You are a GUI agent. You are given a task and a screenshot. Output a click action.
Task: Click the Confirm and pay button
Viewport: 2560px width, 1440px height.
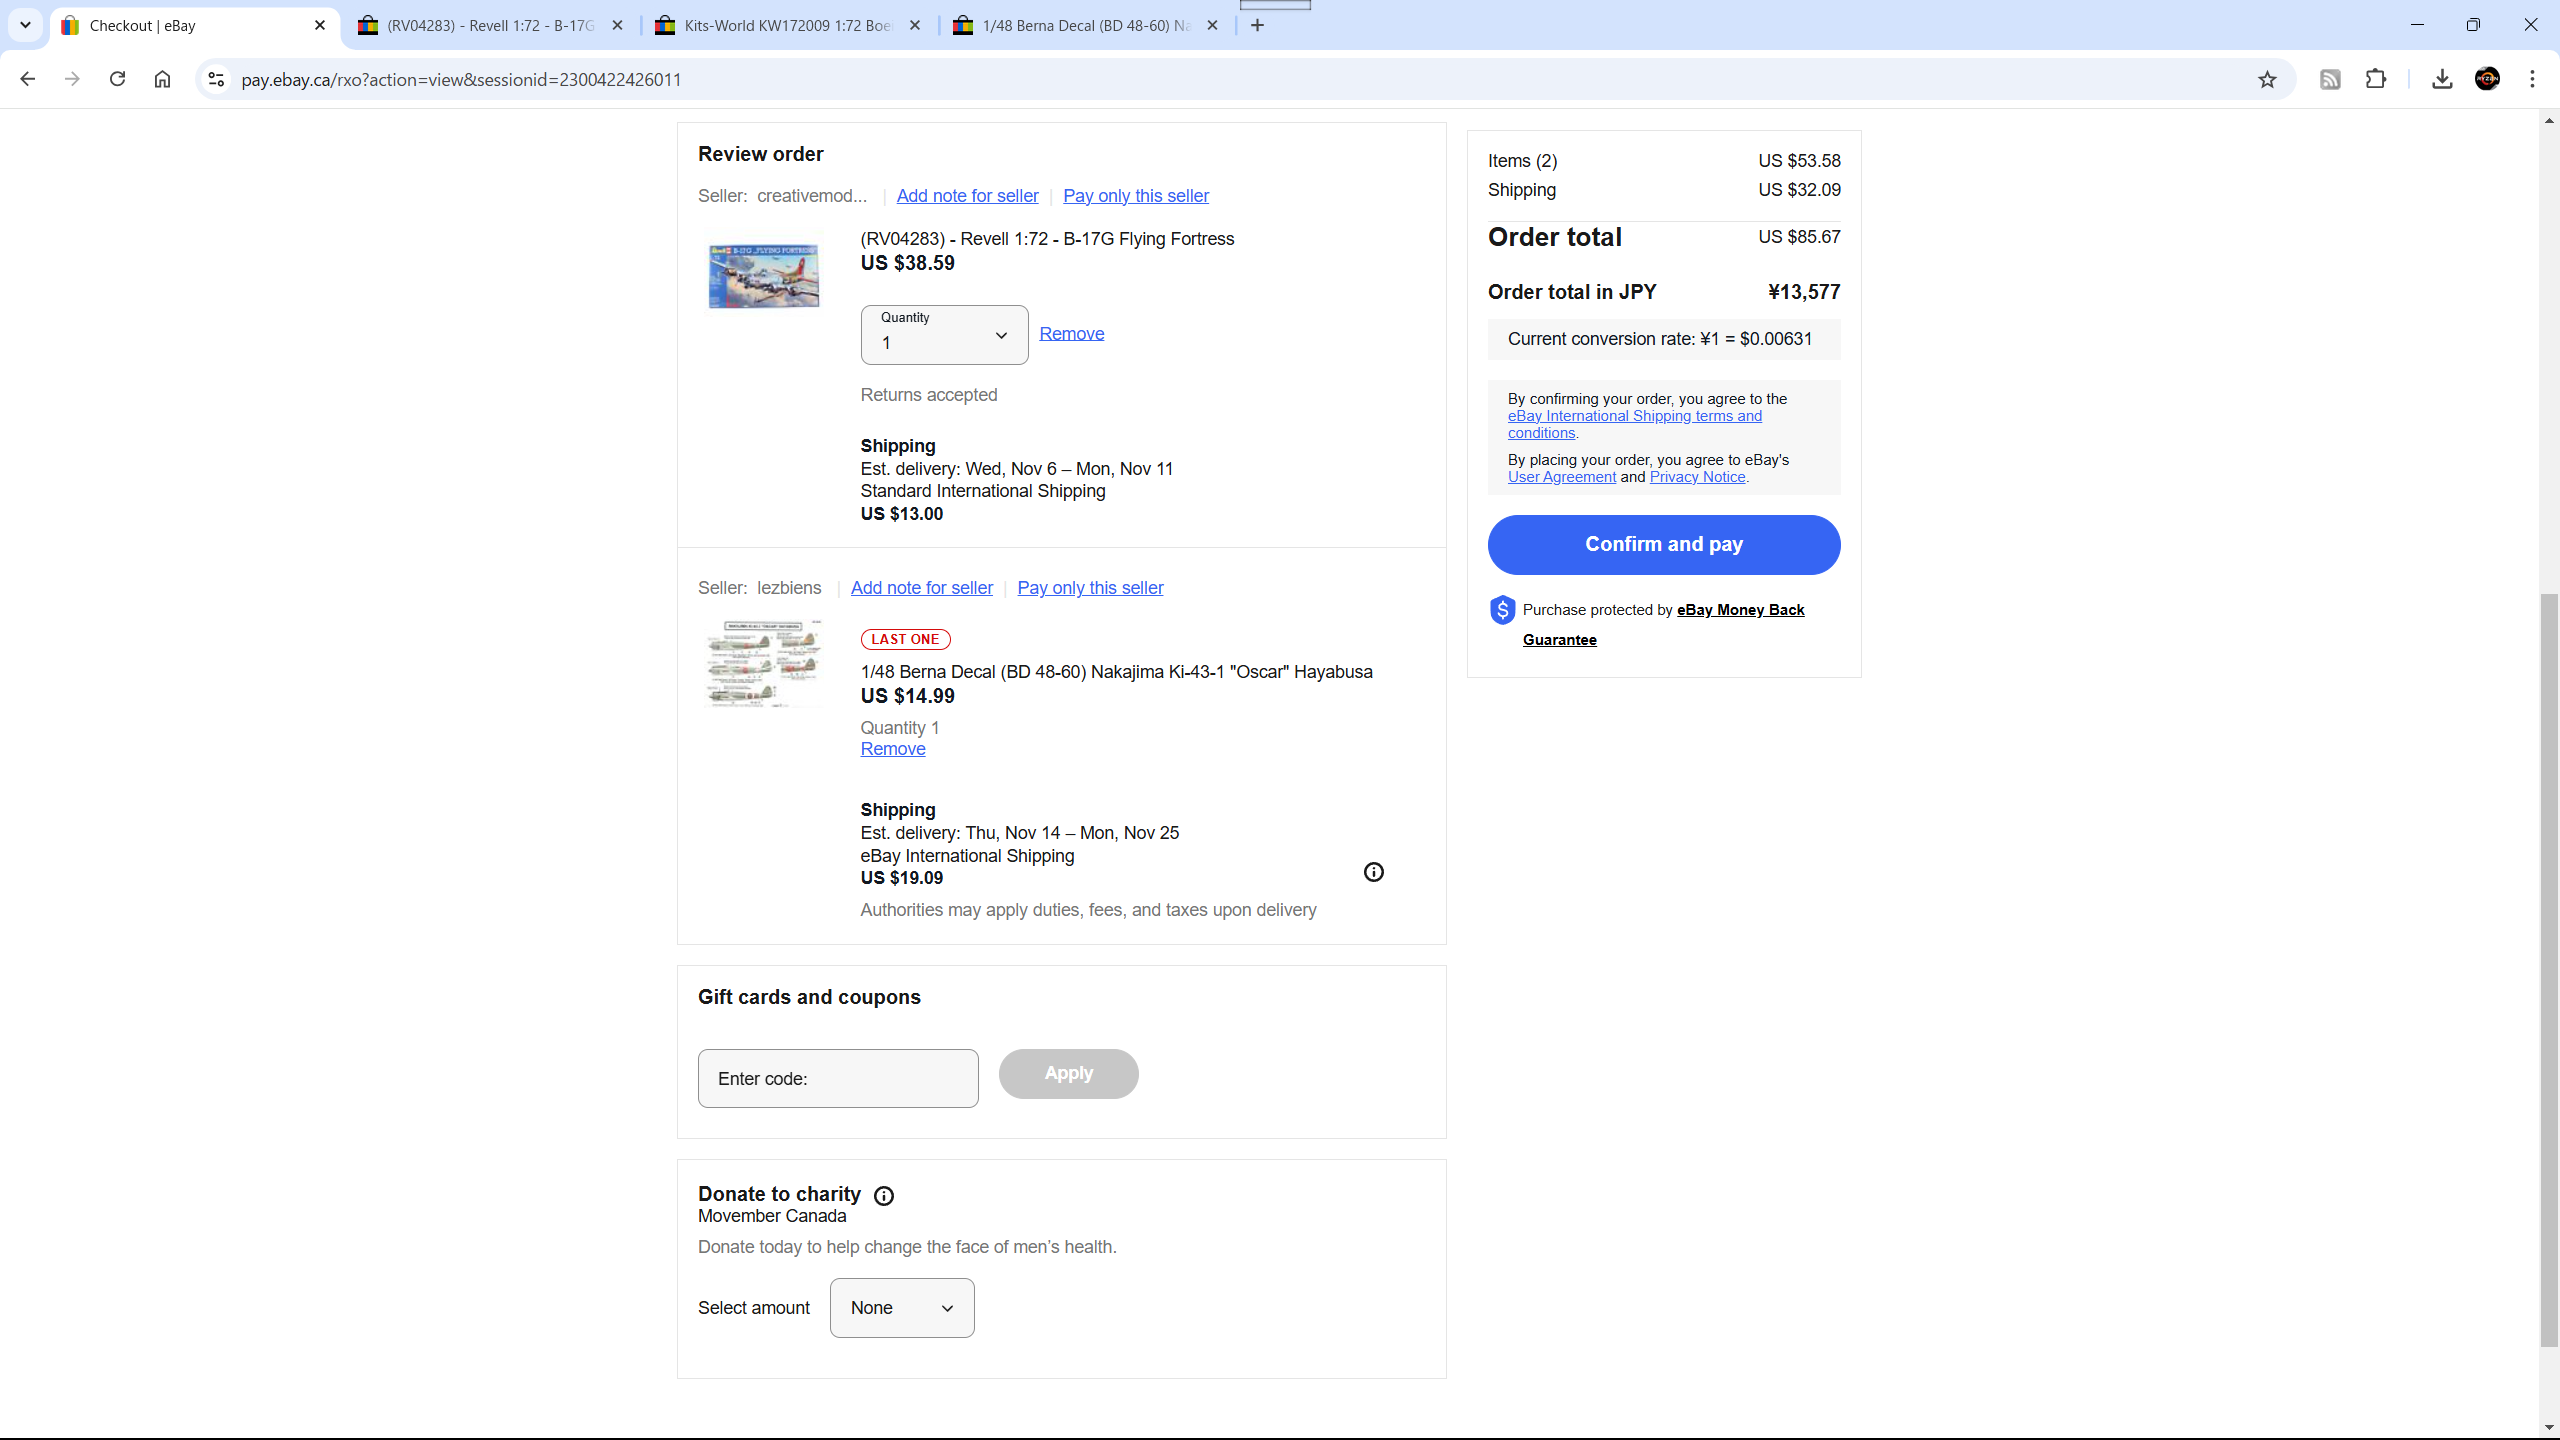(1664, 545)
